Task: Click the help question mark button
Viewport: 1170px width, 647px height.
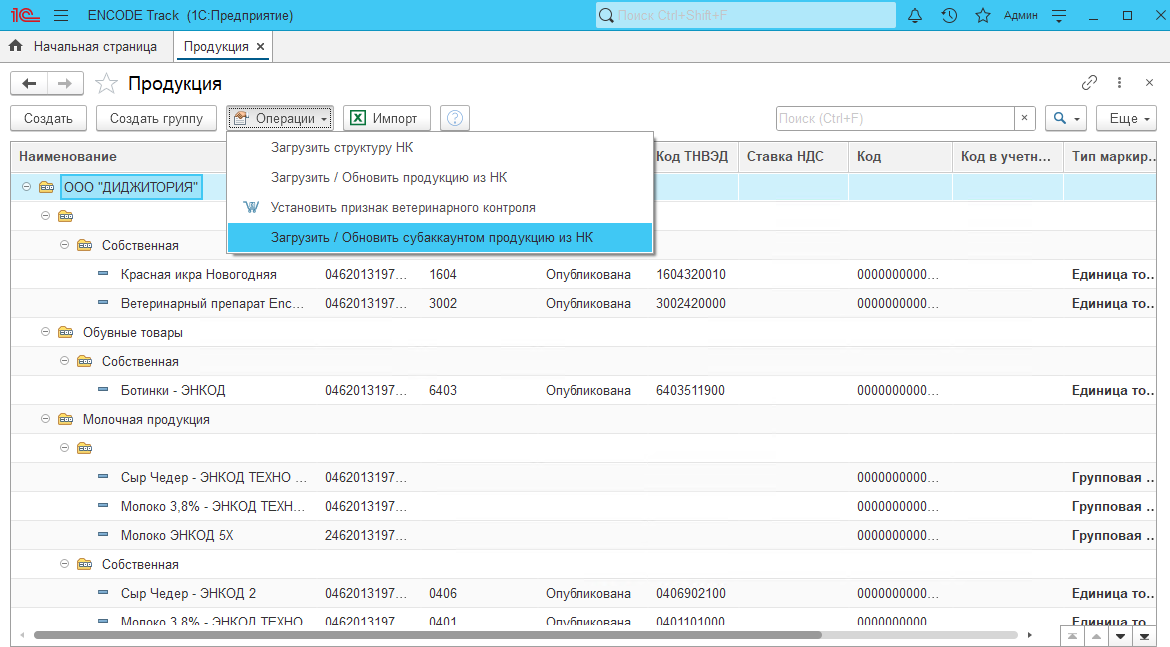Action: (x=455, y=118)
